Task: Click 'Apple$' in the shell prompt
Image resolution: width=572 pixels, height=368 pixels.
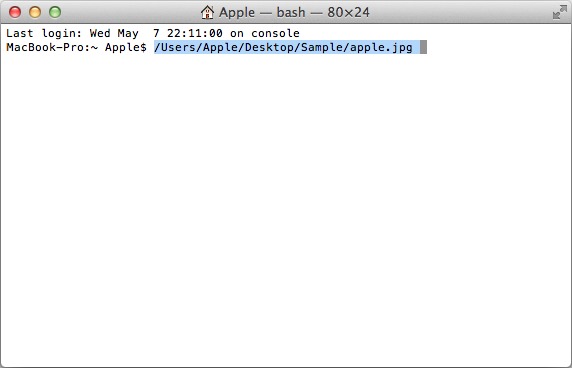Action: (x=126, y=47)
